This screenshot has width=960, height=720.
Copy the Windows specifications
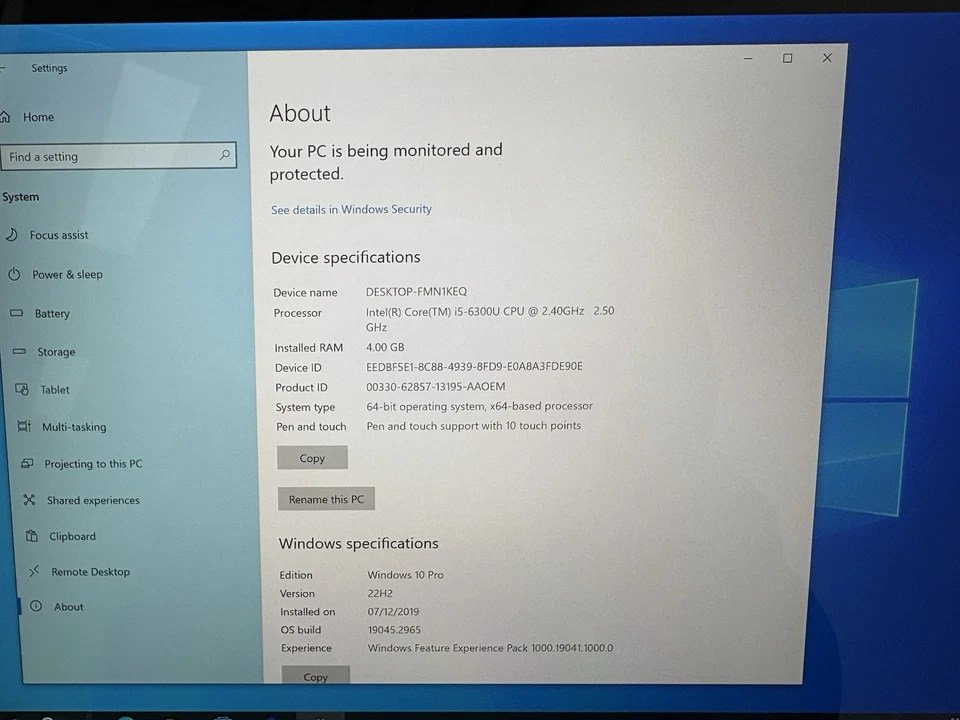(315, 677)
